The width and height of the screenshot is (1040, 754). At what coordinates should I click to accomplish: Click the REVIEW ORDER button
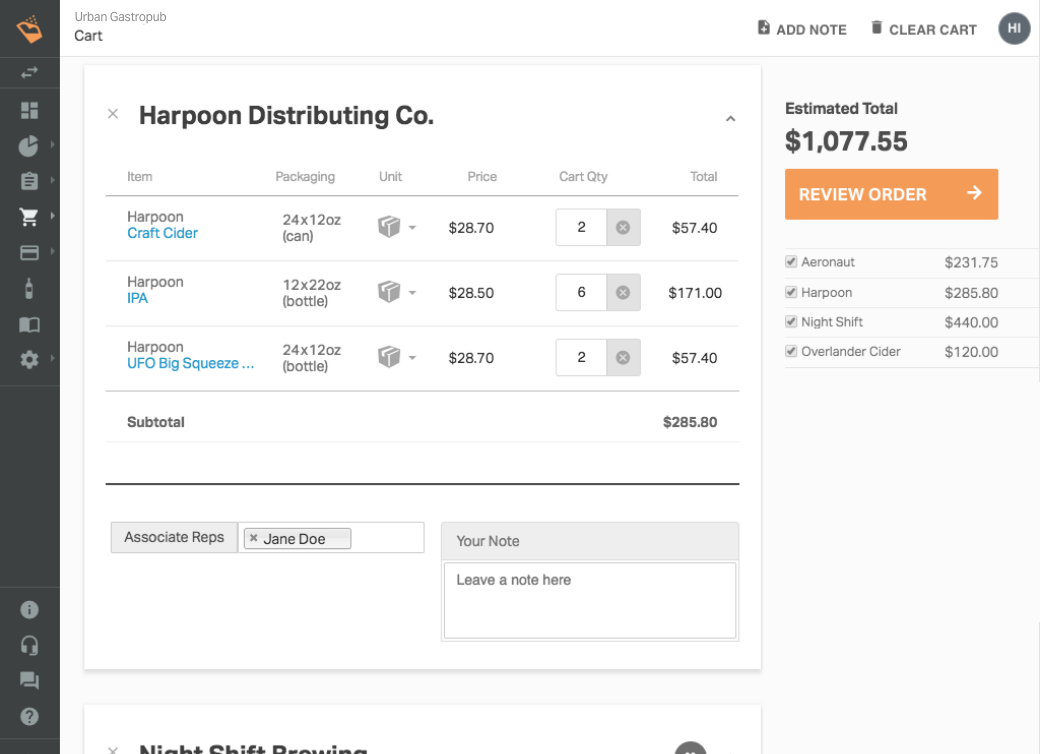[891, 194]
